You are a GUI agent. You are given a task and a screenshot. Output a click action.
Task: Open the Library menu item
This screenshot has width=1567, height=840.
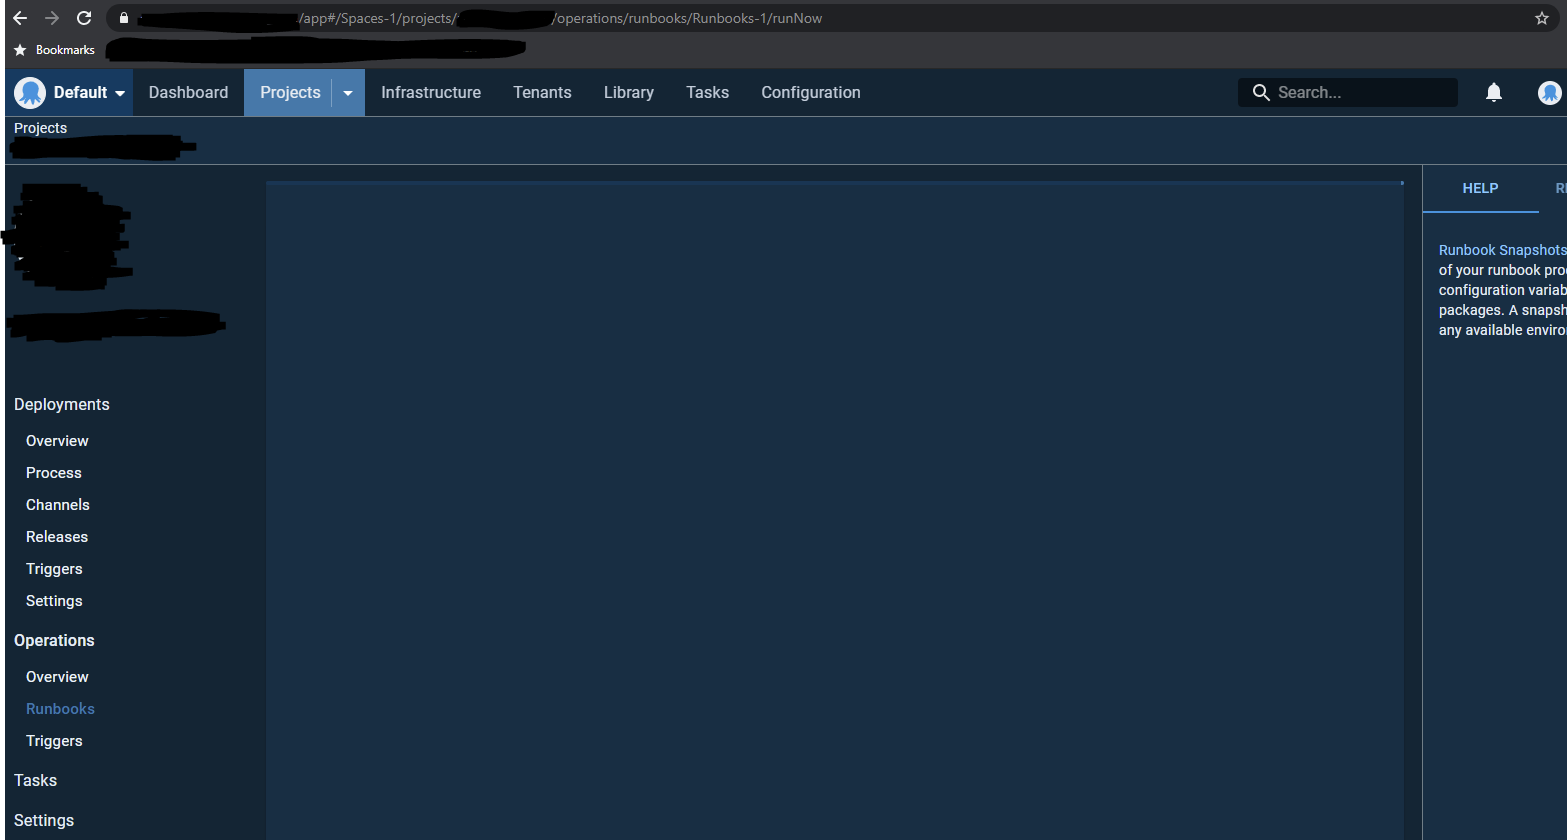(x=628, y=92)
